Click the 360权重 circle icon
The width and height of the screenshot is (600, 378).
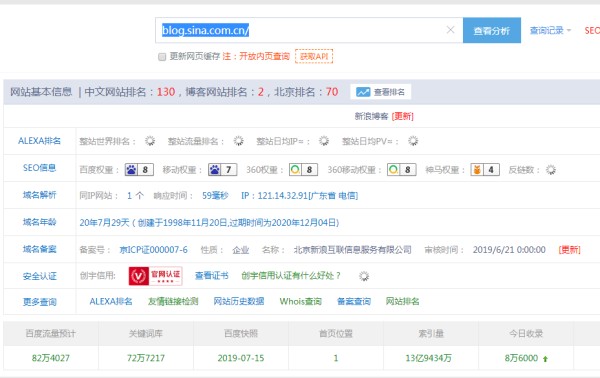point(295,169)
